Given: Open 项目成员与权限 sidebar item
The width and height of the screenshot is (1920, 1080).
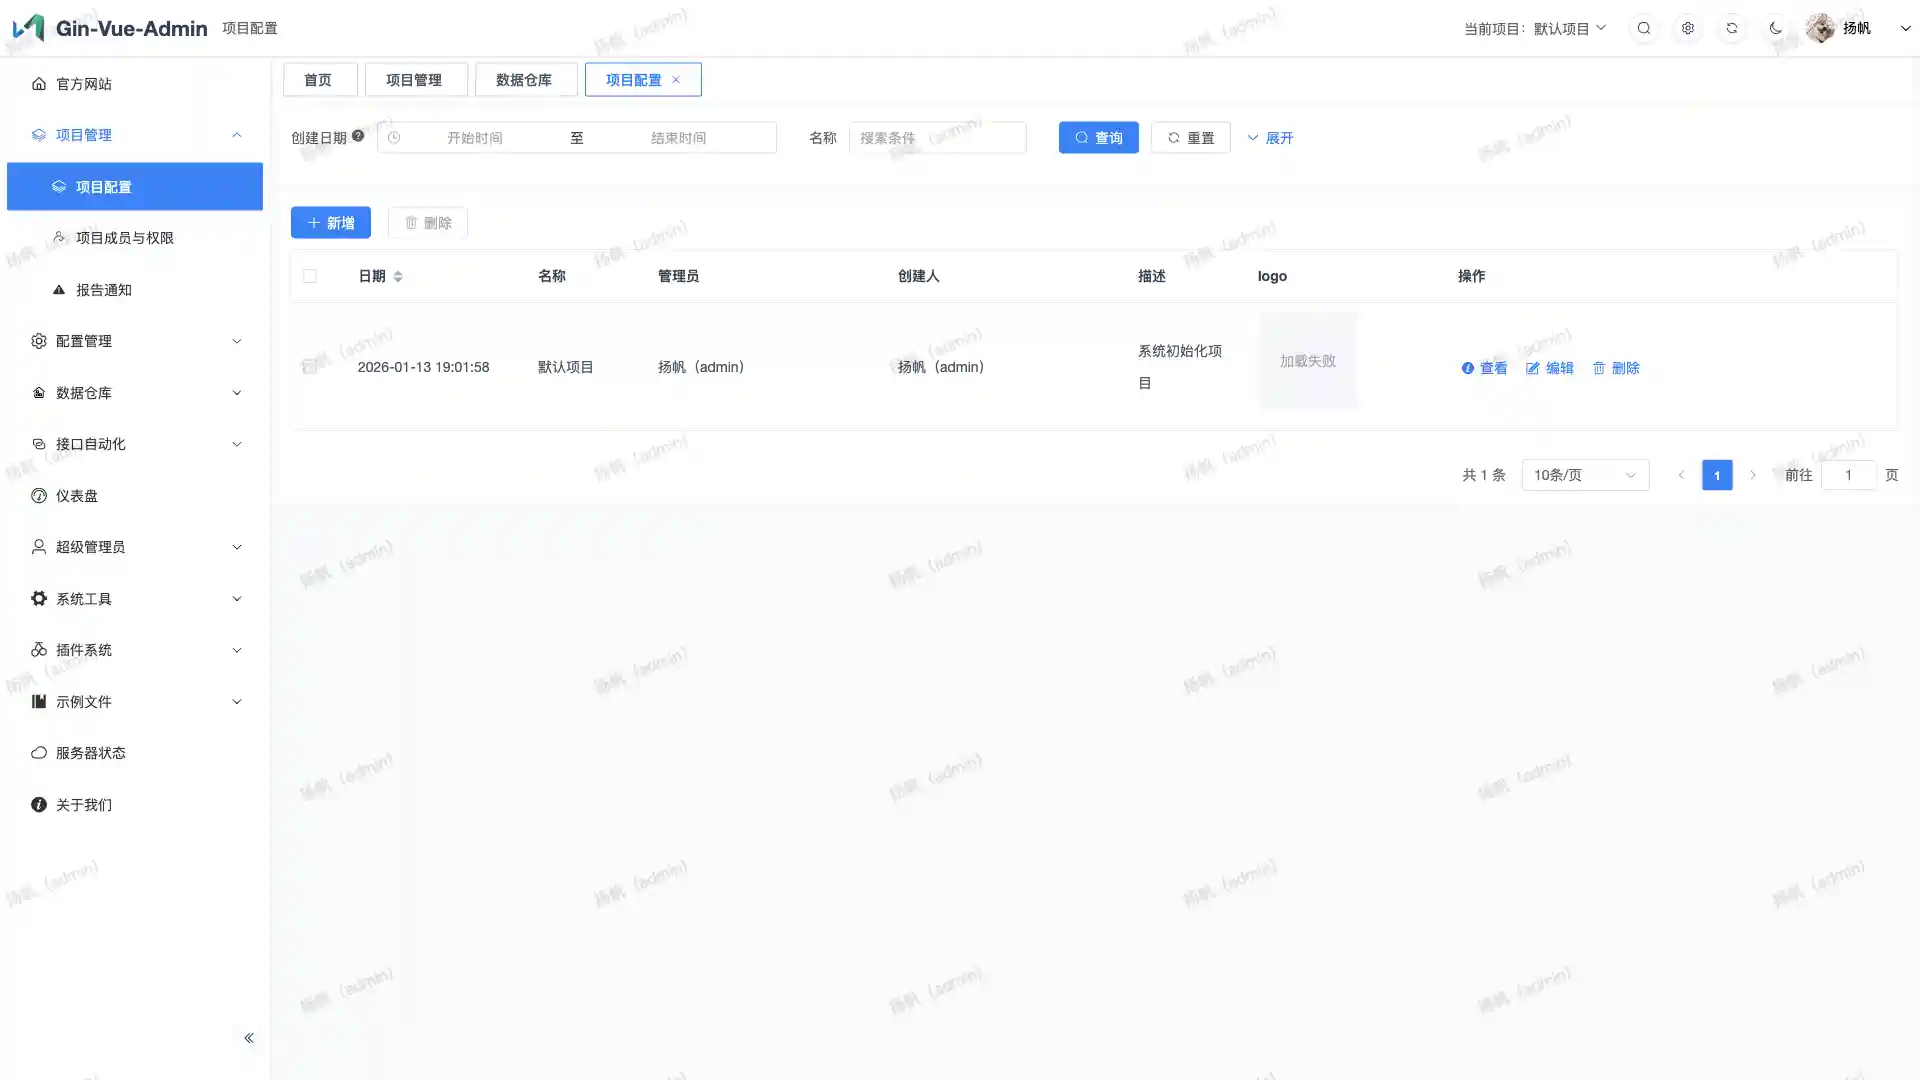Looking at the screenshot, I should (x=125, y=238).
